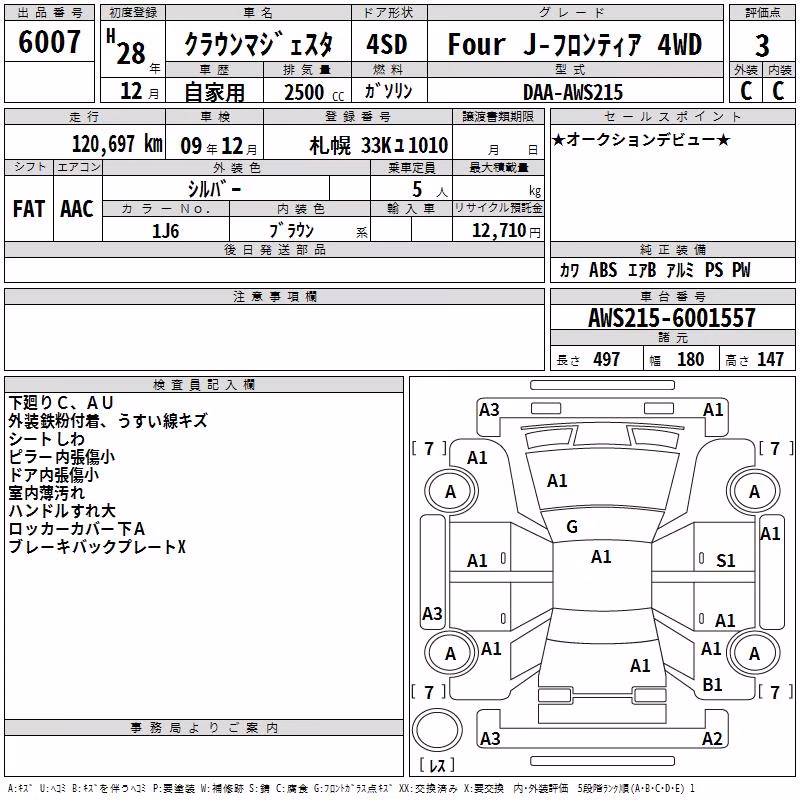The image size is (800, 800).
Task: Select spare tire レス label
Action: pyautogui.click(x=437, y=765)
